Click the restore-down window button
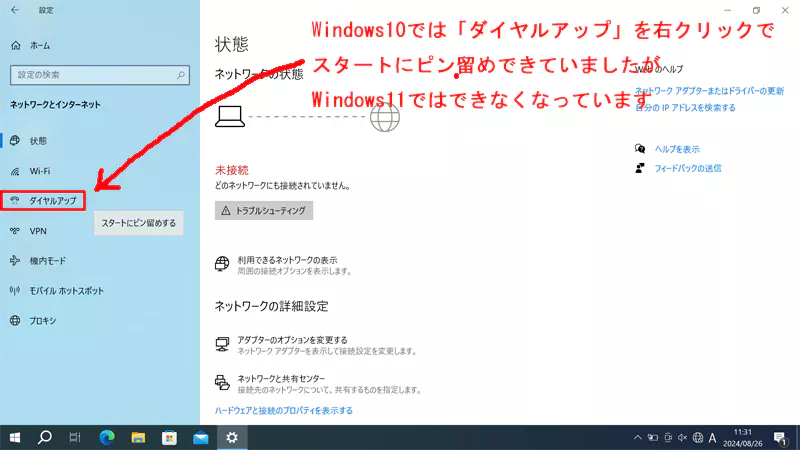 tap(757, 10)
